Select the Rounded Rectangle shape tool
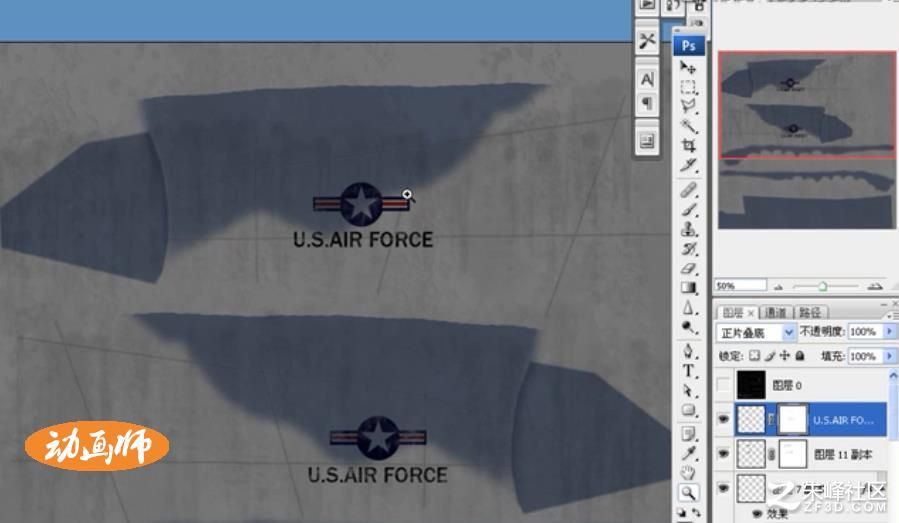This screenshot has width=899, height=523. pyautogui.click(x=688, y=411)
